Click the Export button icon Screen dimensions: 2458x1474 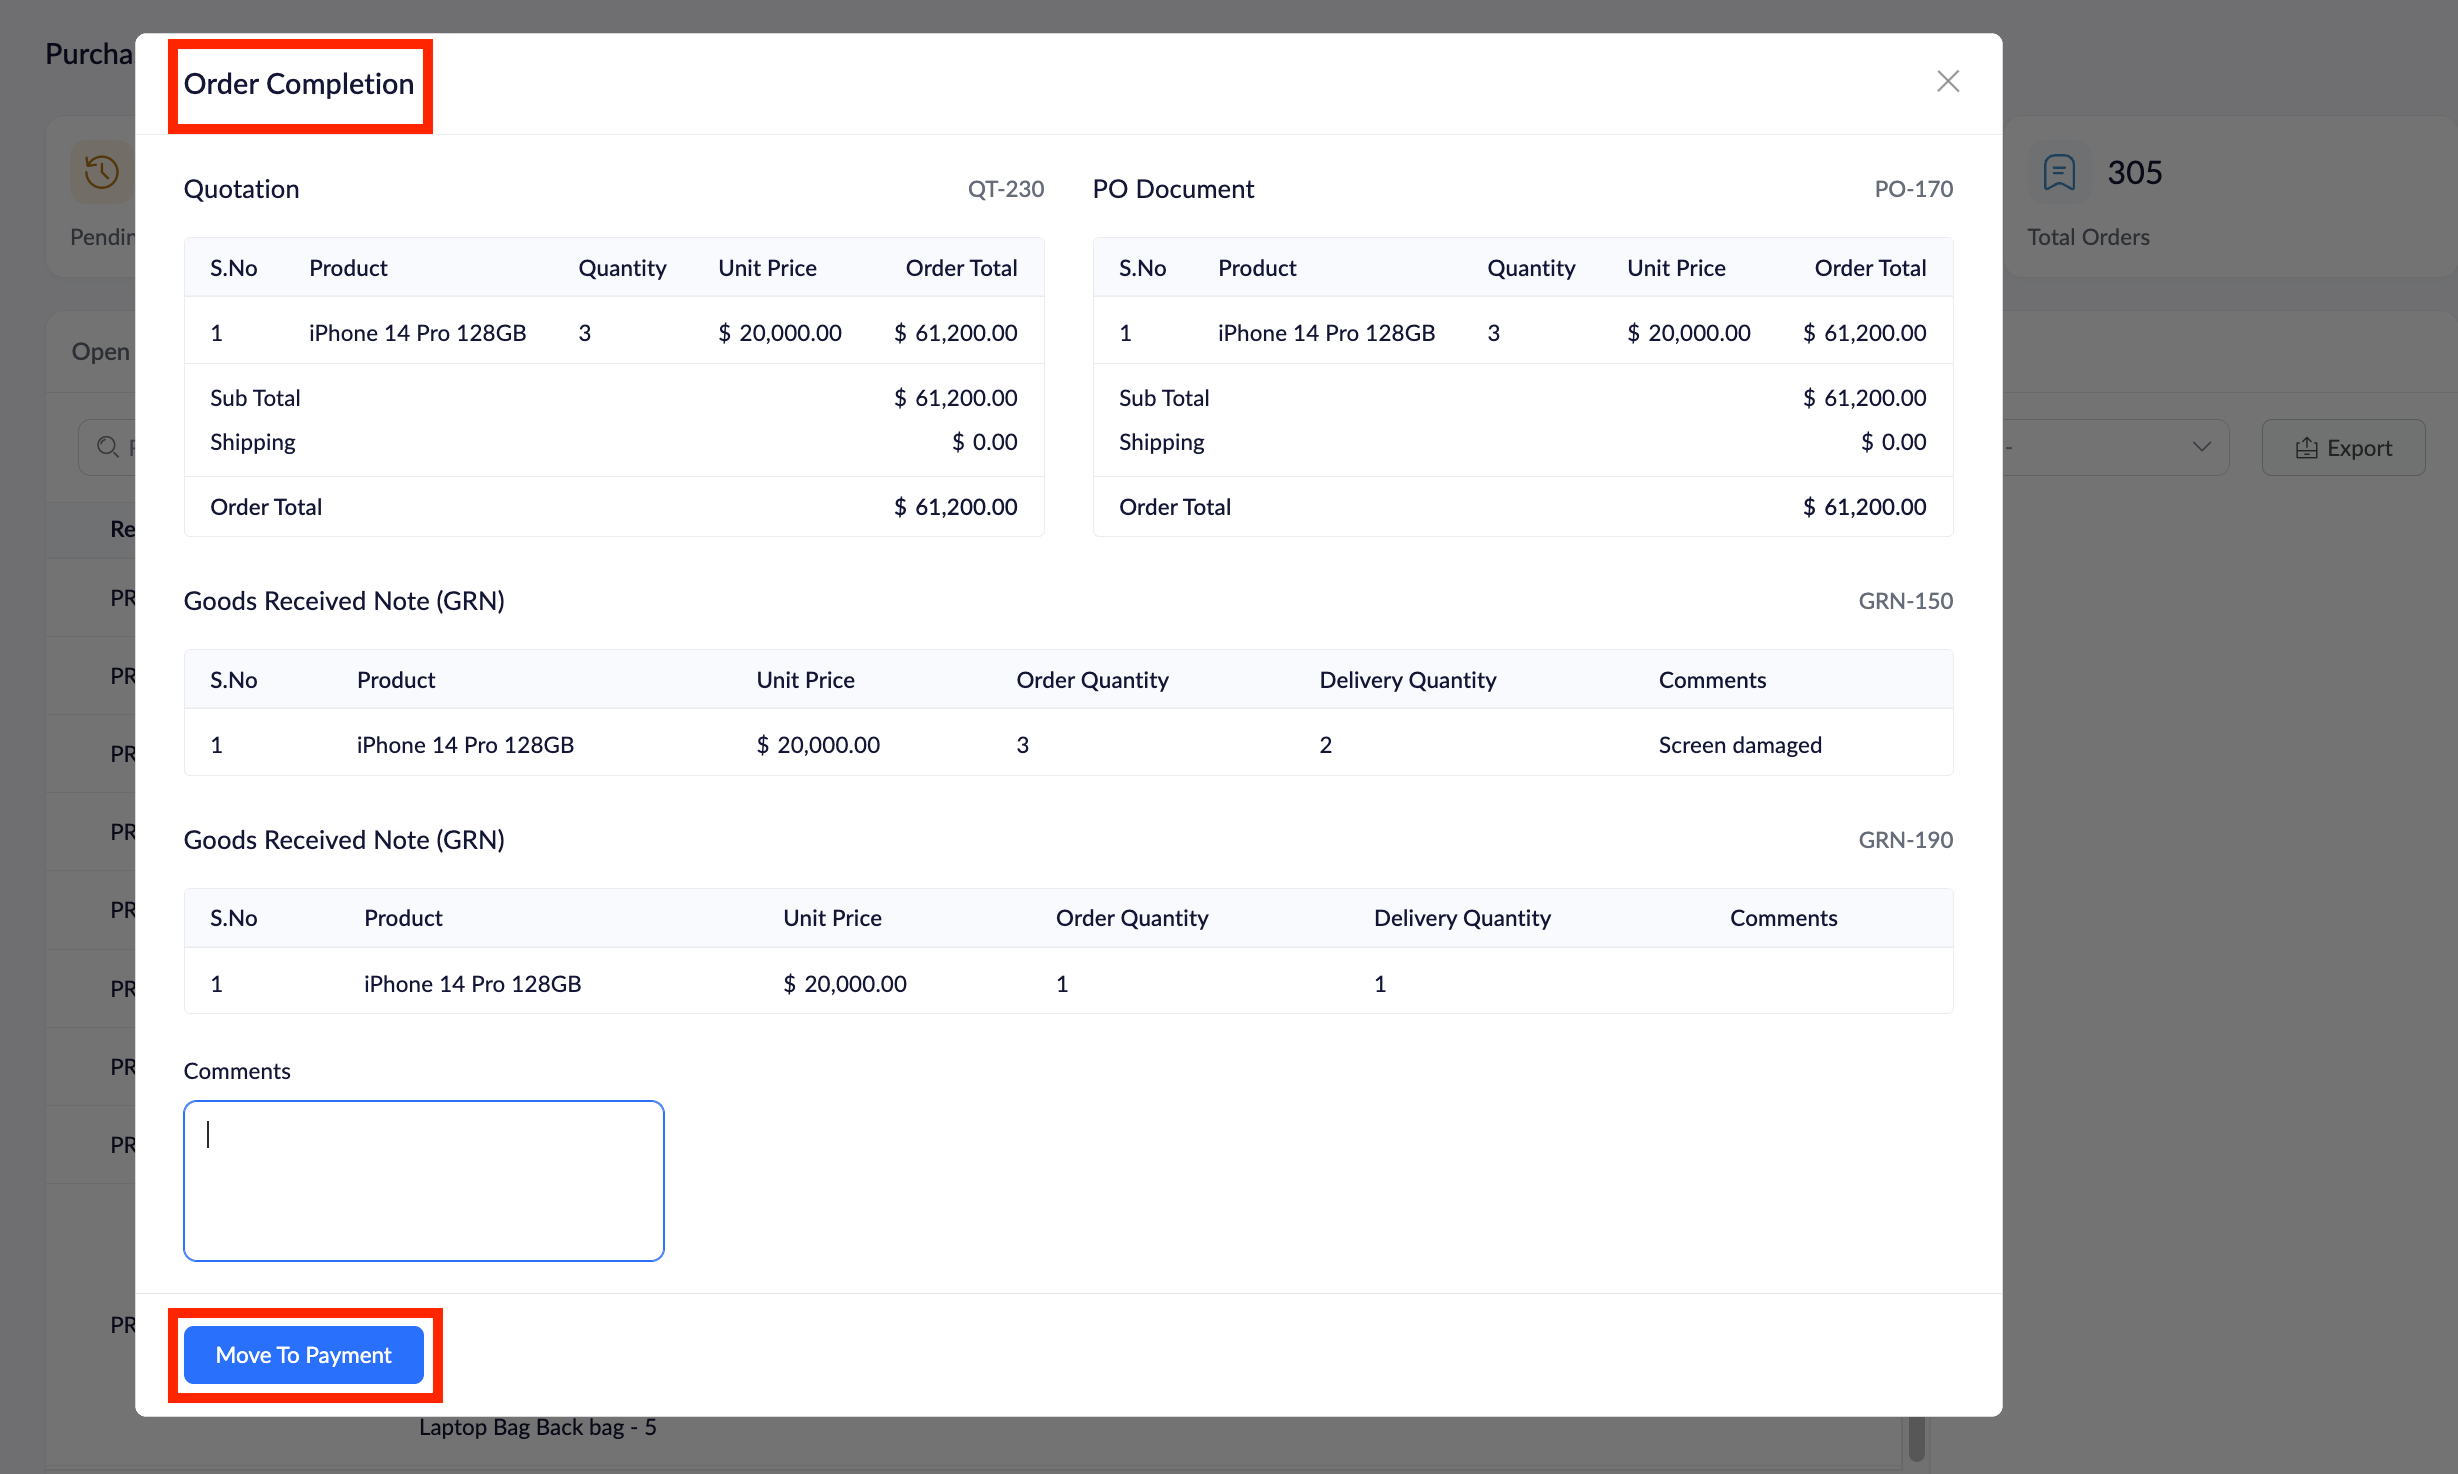coord(2306,448)
